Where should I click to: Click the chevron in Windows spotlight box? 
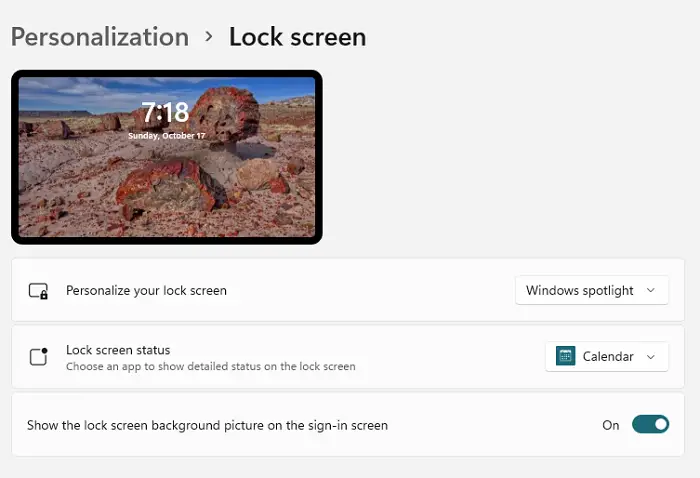(x=650, y=291)
